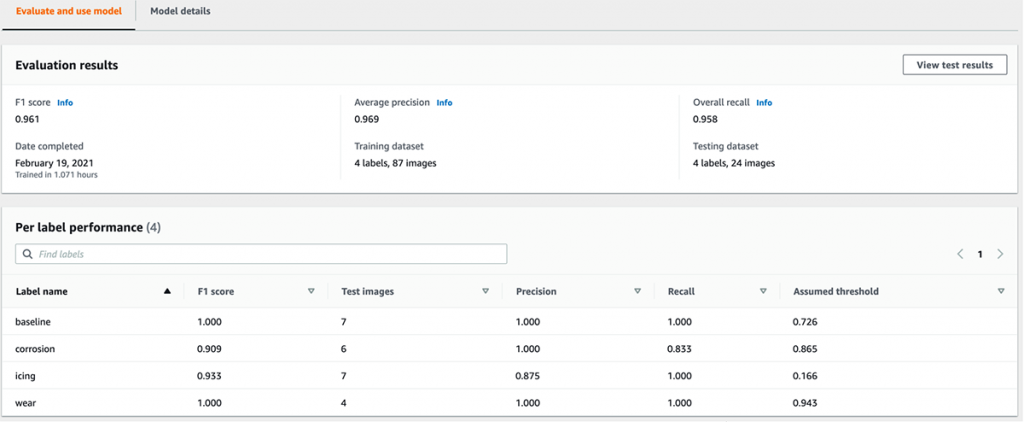1024x422 pixels.
Task: Select the icing label row
Action: pos(26,375)
